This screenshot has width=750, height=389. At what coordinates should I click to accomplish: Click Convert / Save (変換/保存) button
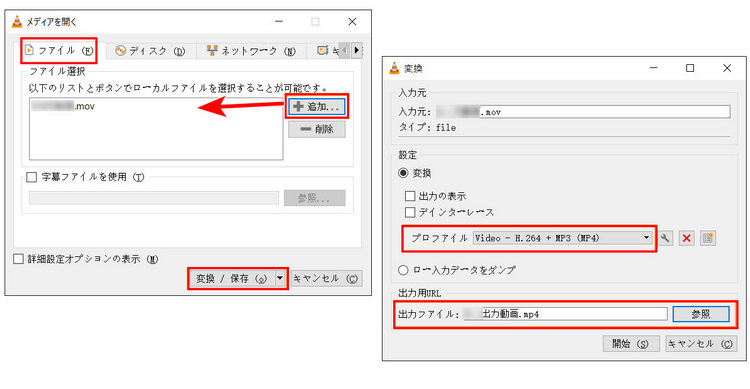pos(232,278)
